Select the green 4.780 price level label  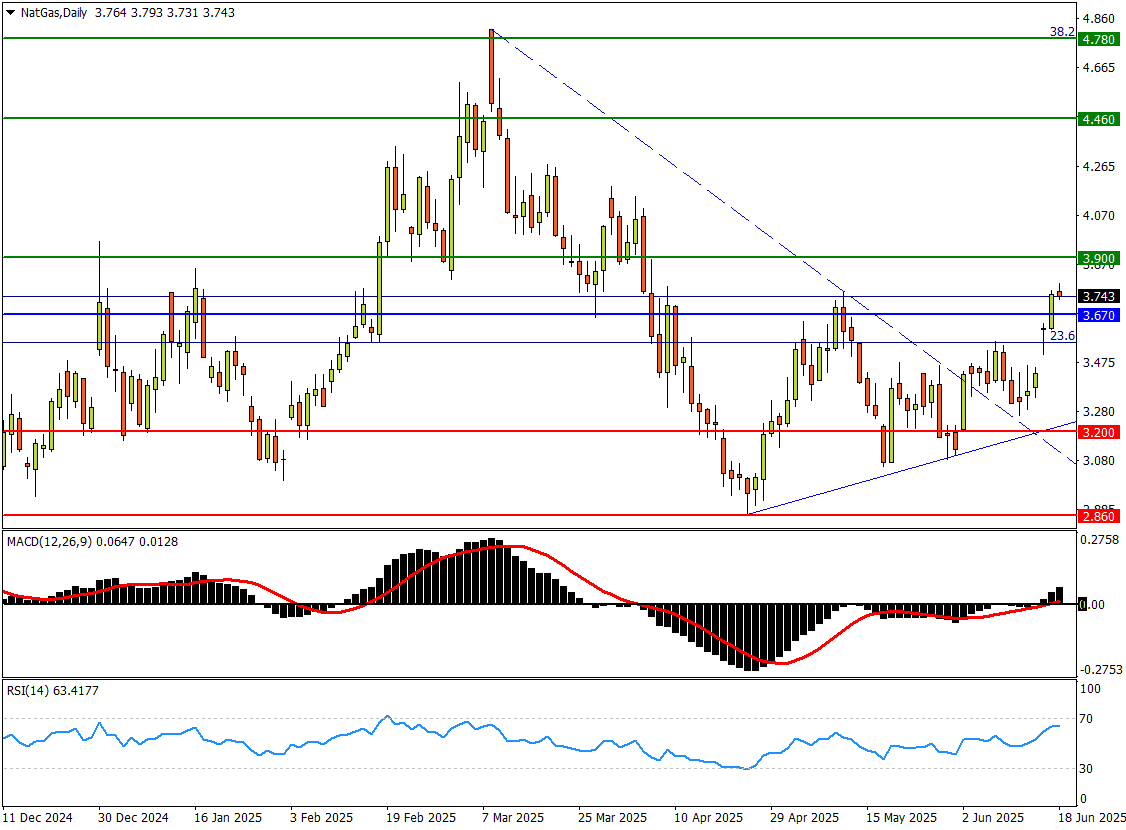(1098, 39)
